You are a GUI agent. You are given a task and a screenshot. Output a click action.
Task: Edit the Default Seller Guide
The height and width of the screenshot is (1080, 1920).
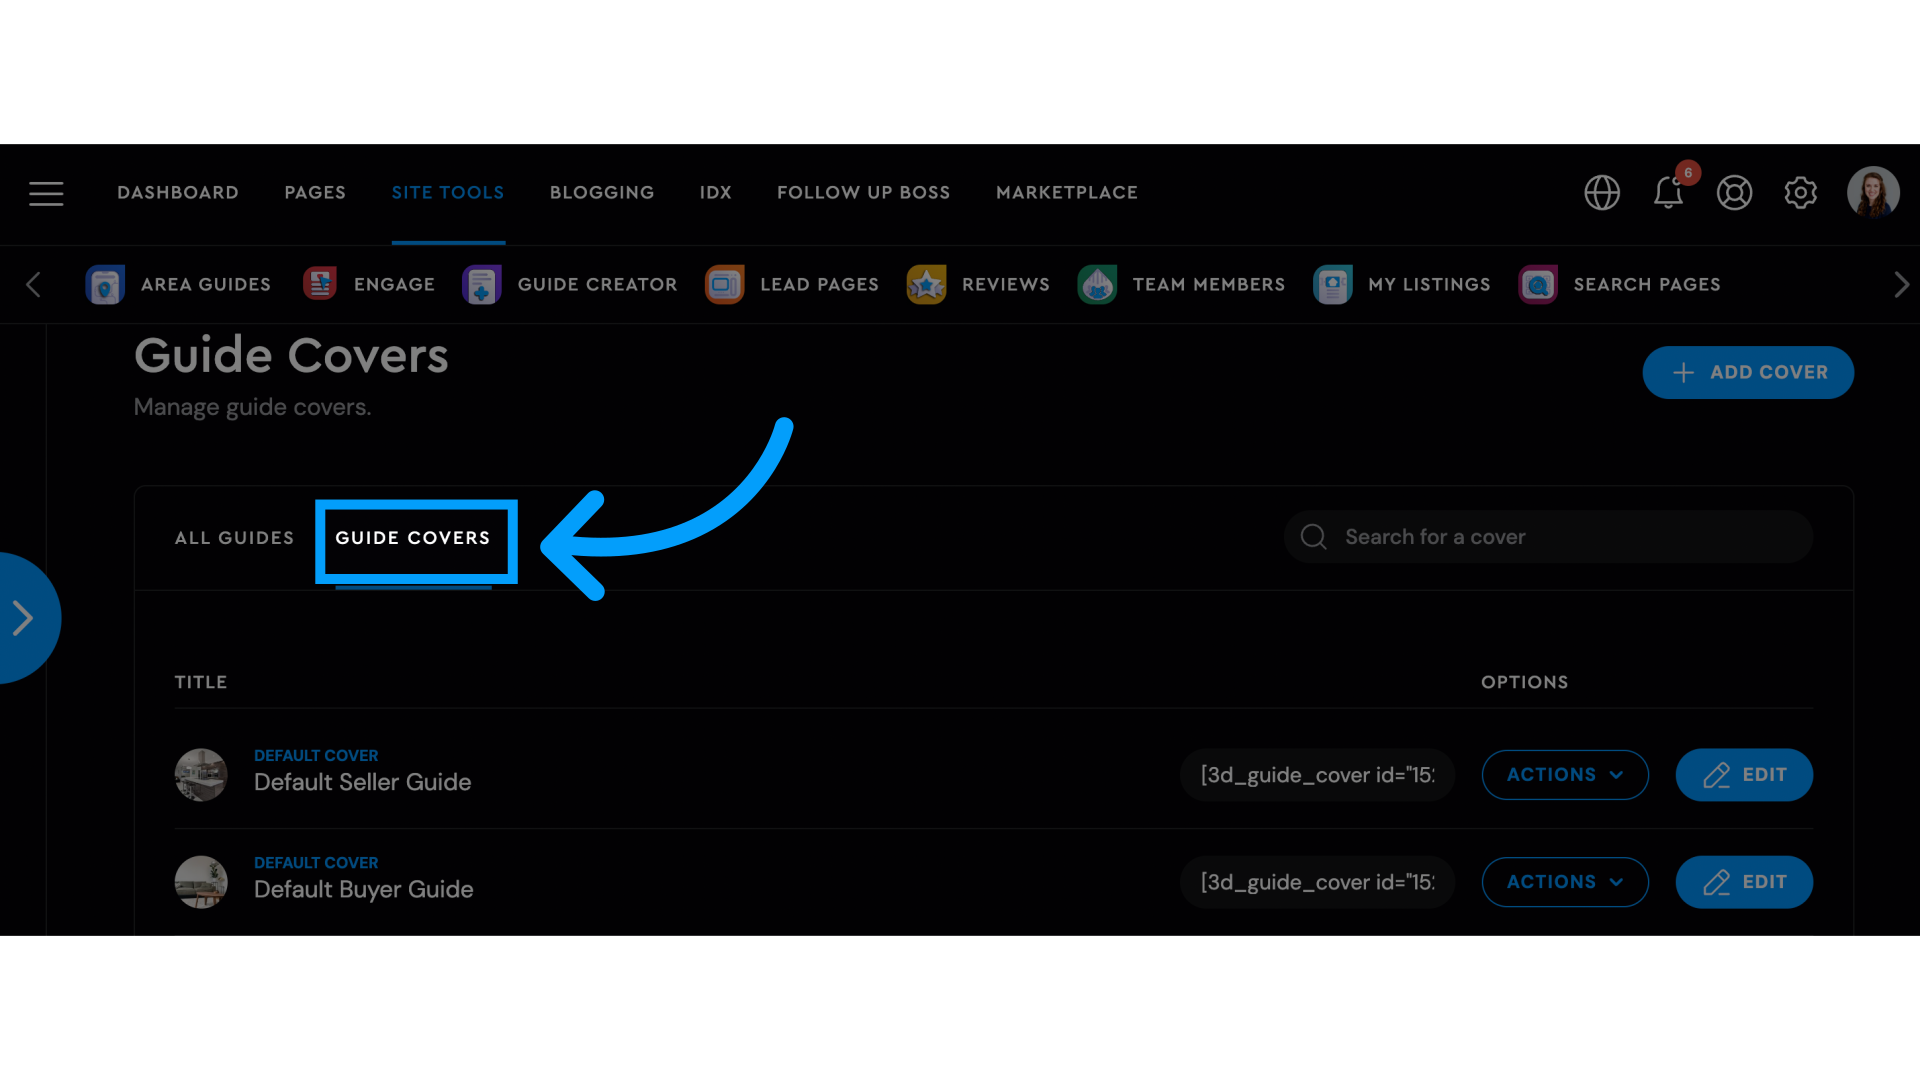pyautogui.click(x=1745, y=774)
